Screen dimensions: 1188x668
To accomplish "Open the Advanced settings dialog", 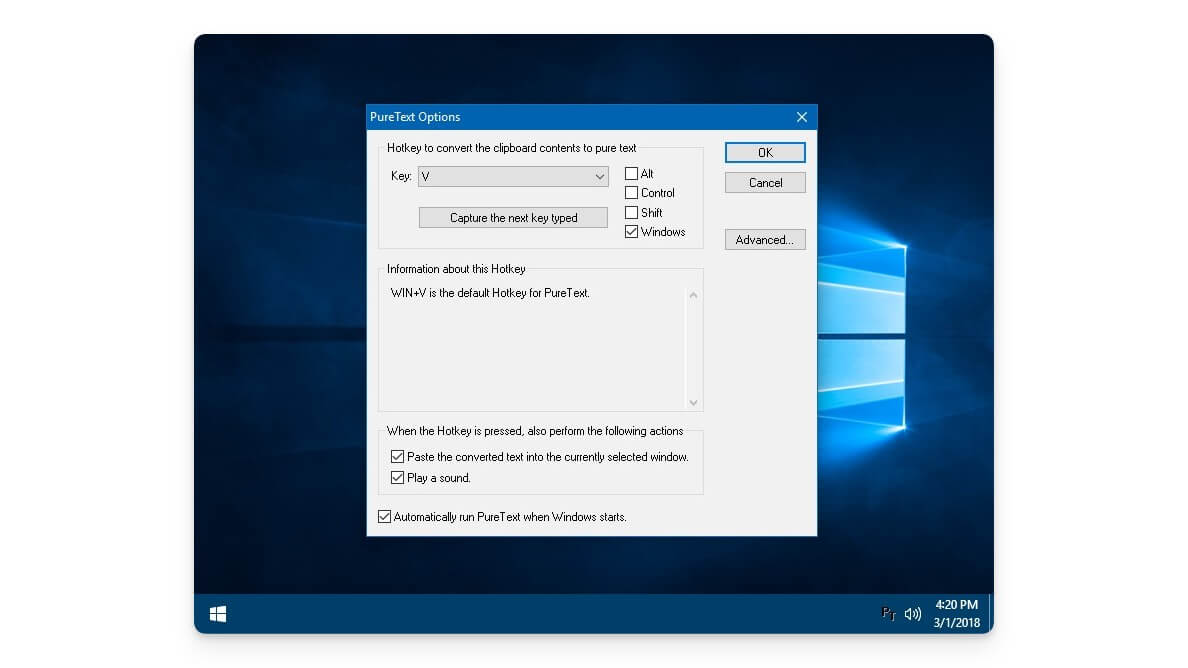I will pos(765,239).
